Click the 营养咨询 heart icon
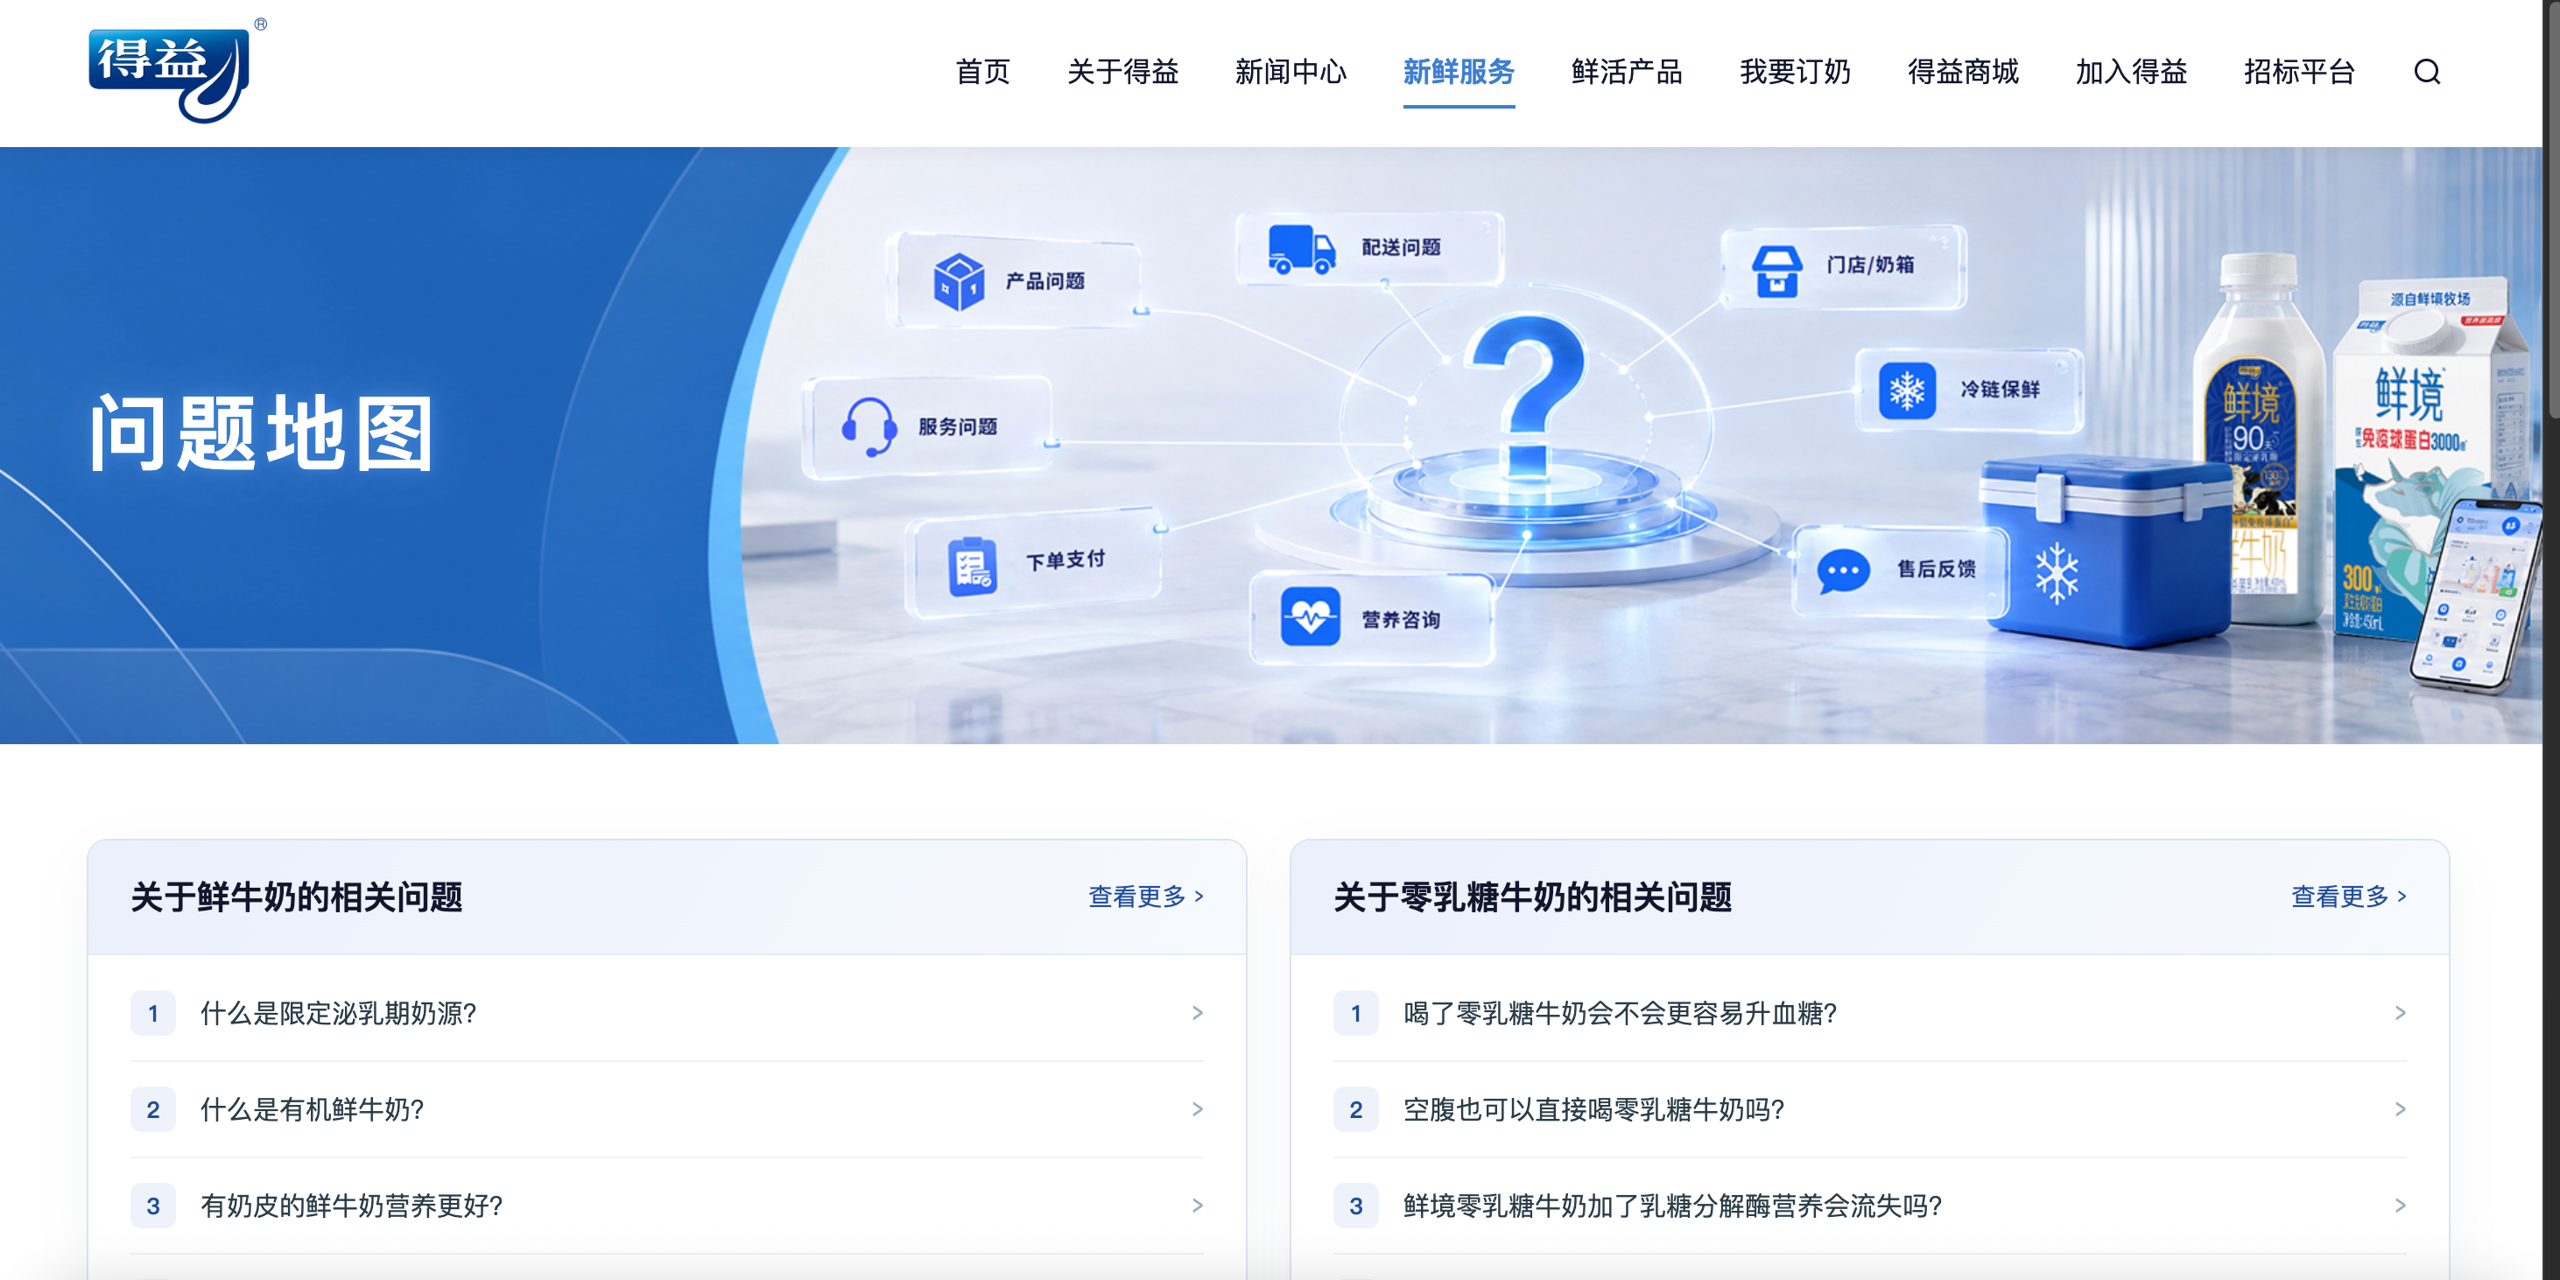This screenshot has width=2560, height=1280. 1310,617
